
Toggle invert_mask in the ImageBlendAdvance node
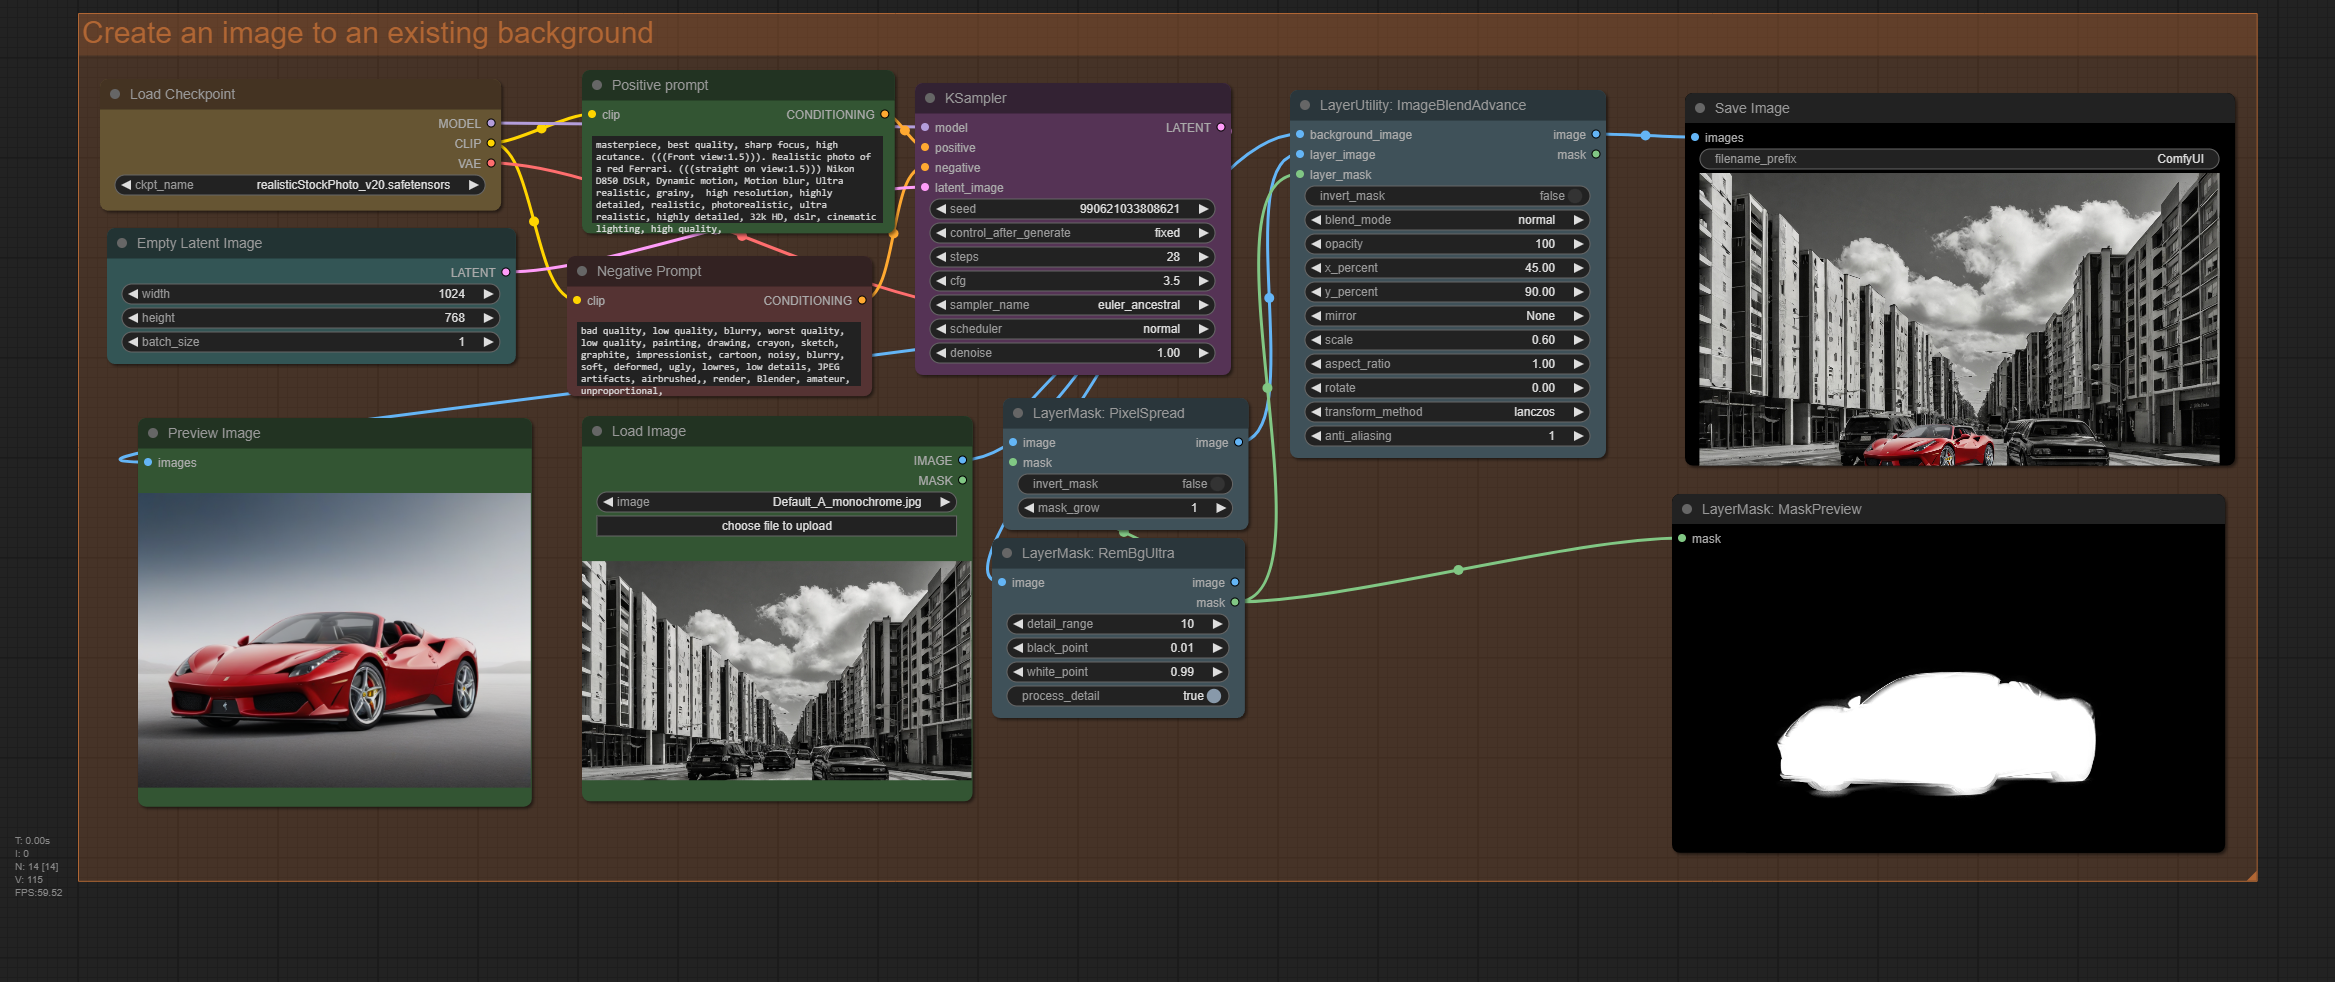[x=1448, y=196]
